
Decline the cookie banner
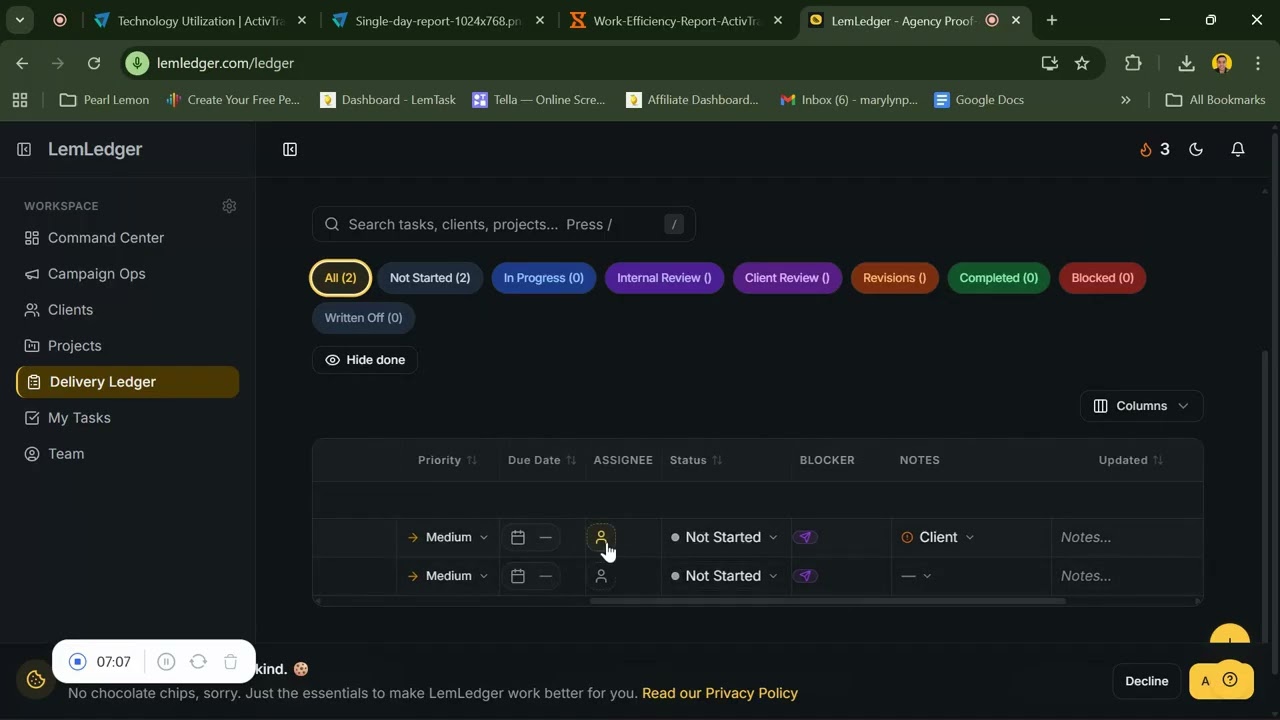pos(1146,681)
